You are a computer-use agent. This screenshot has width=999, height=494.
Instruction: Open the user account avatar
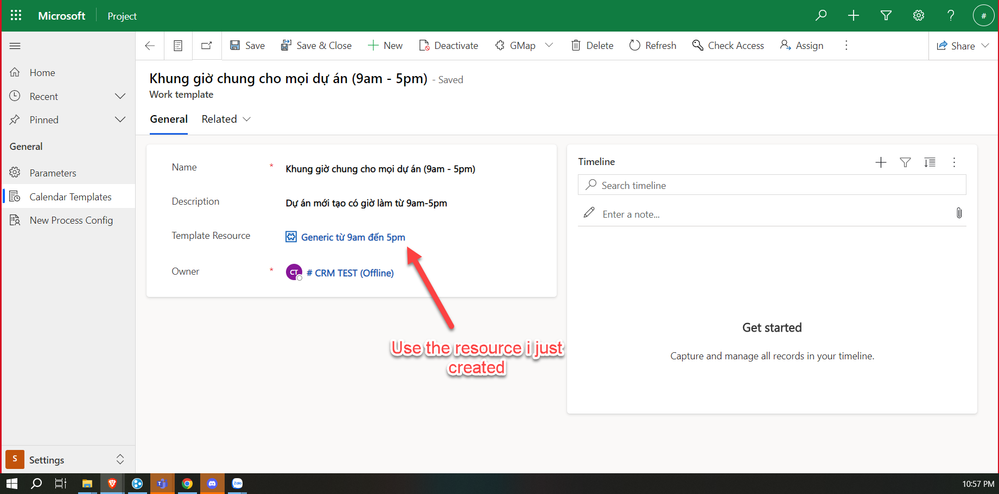click(x=983, y=16)
